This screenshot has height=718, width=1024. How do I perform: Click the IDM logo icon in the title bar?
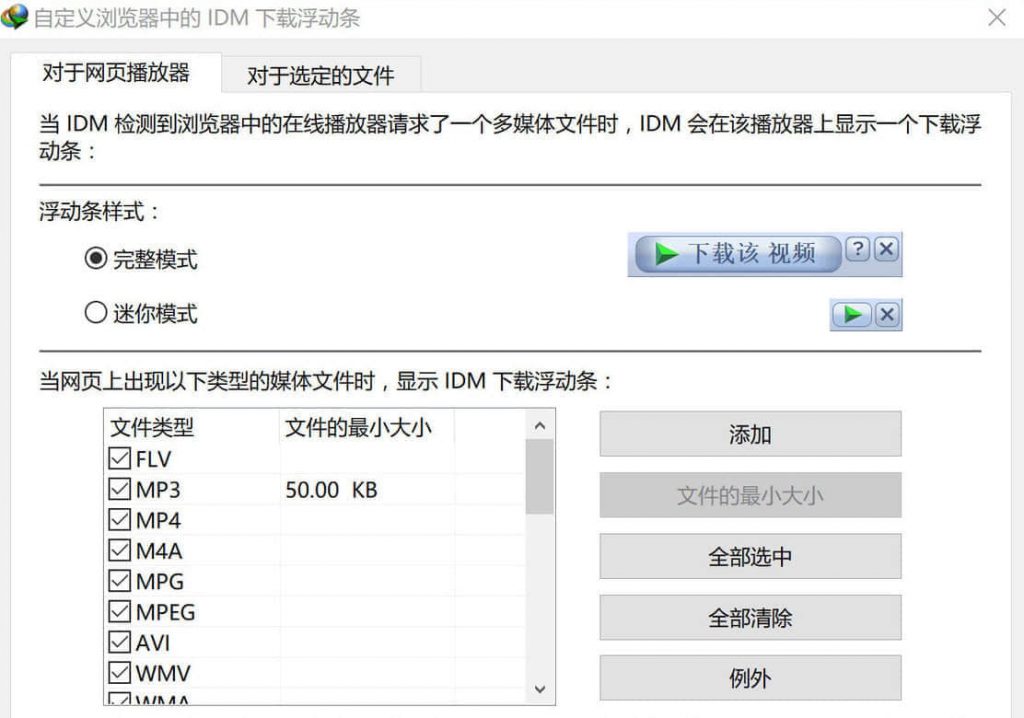(15, 18)
